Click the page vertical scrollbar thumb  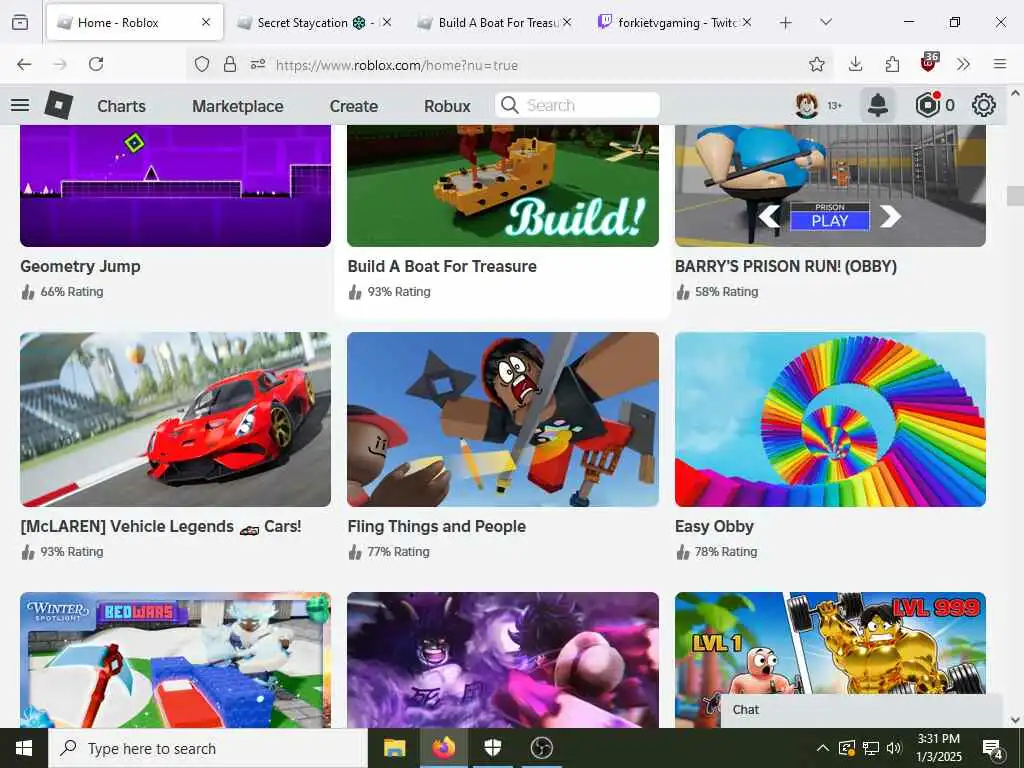pos(1015,196)
